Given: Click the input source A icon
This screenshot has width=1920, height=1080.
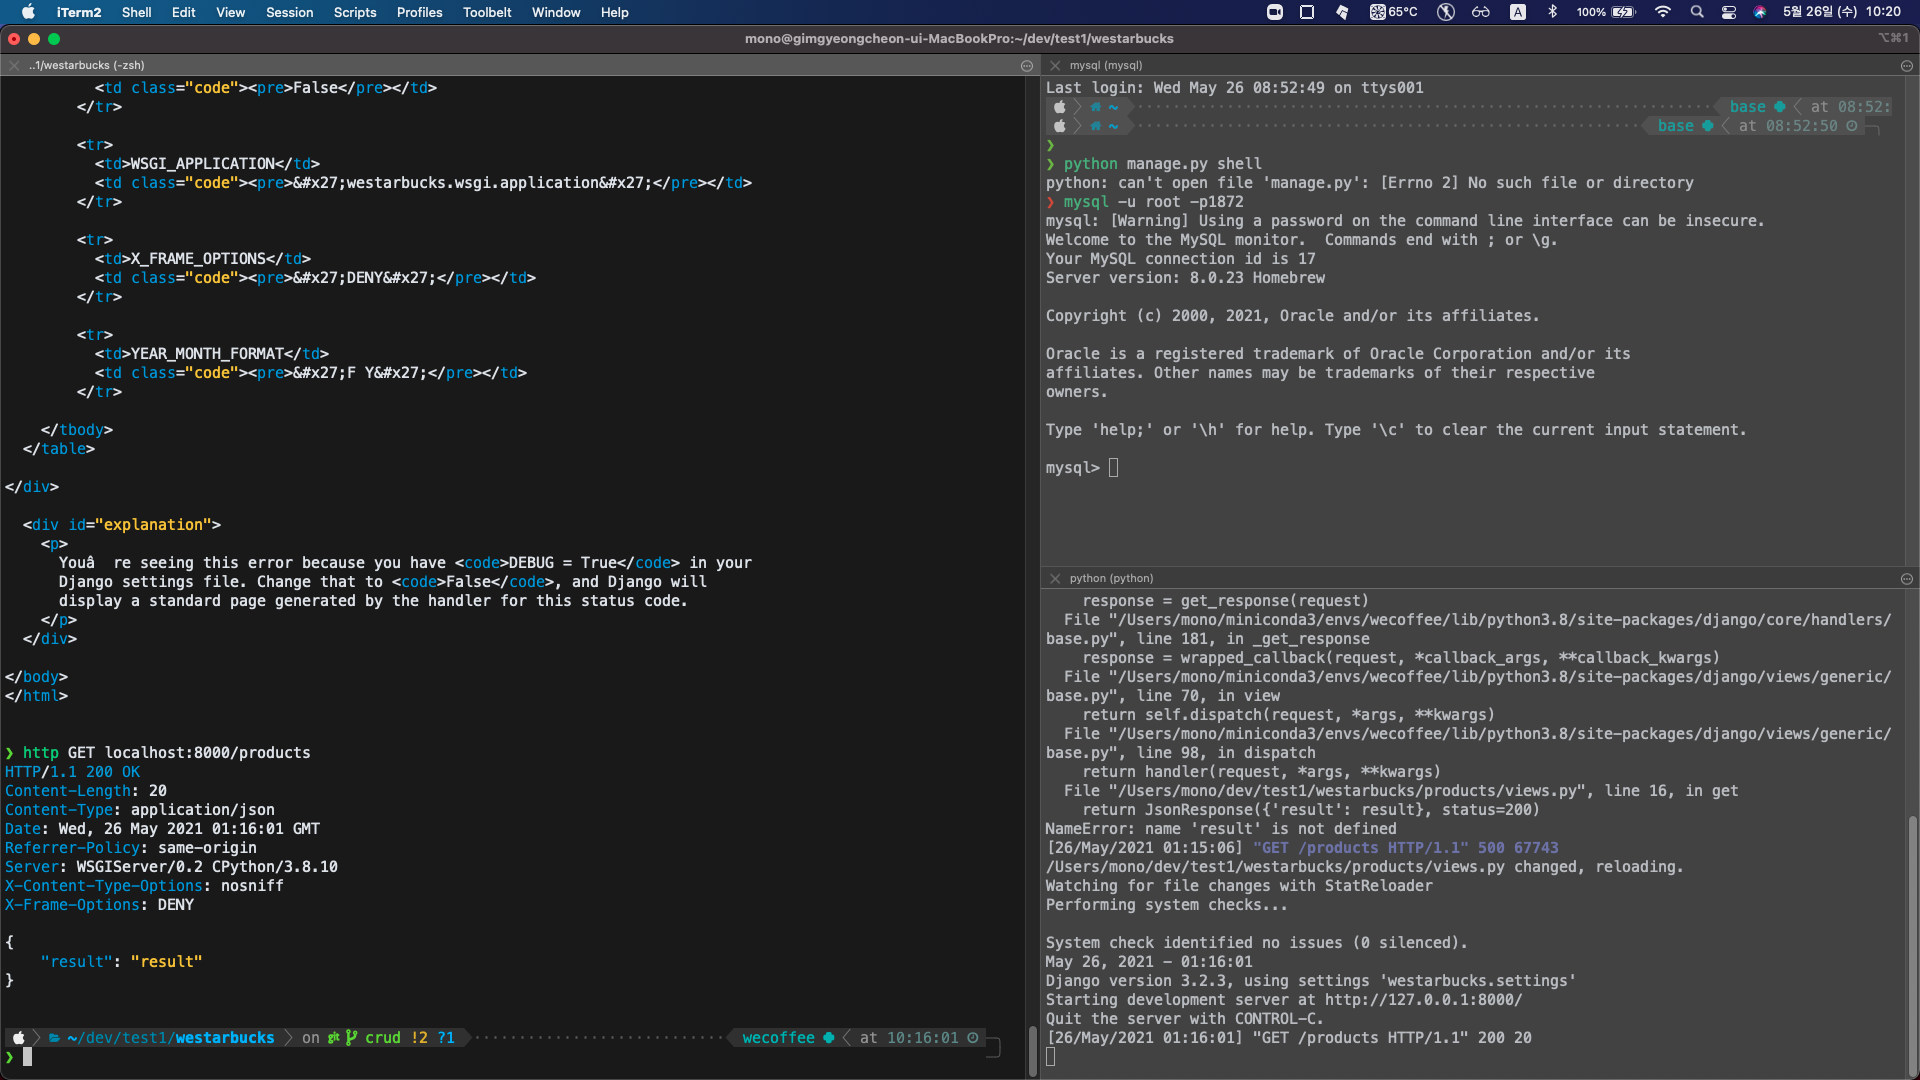Looking at the screenshot, I should (1518, 12).
